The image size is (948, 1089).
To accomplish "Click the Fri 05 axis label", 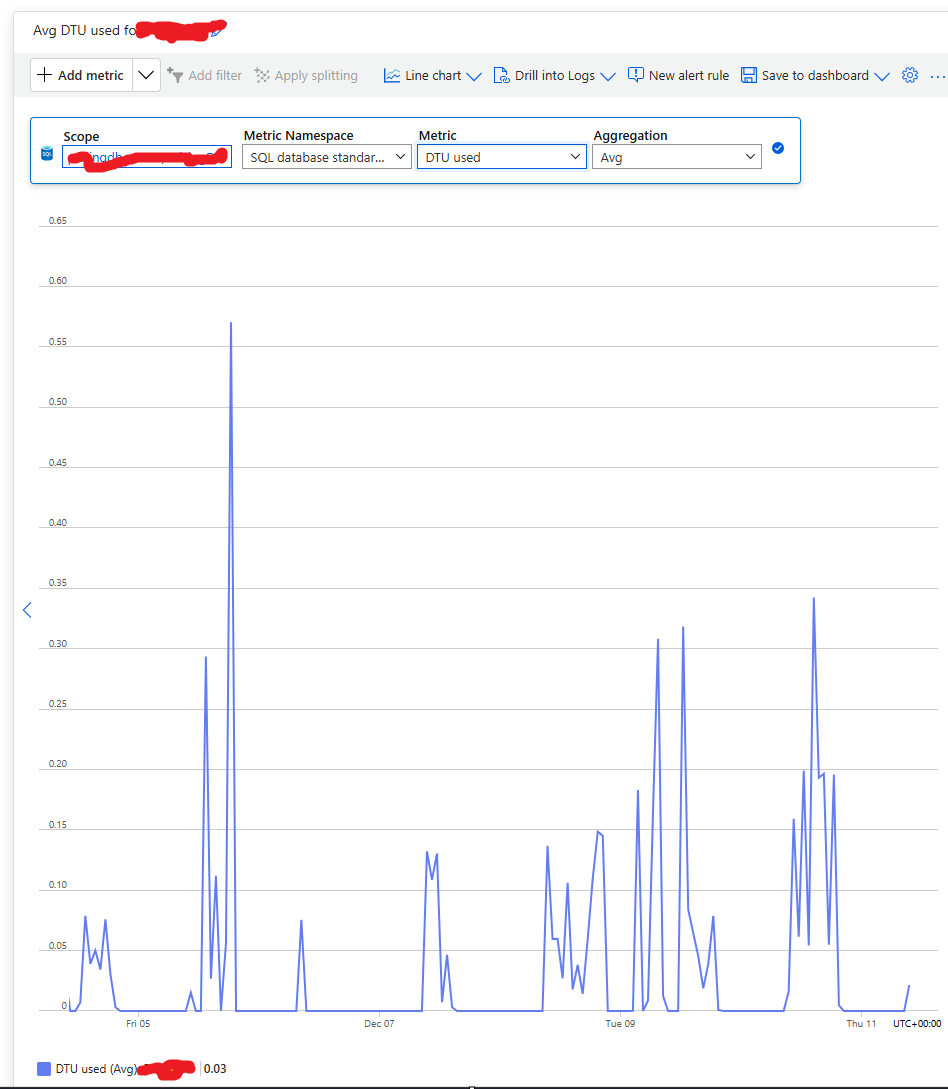I will tap(138, 1024).
